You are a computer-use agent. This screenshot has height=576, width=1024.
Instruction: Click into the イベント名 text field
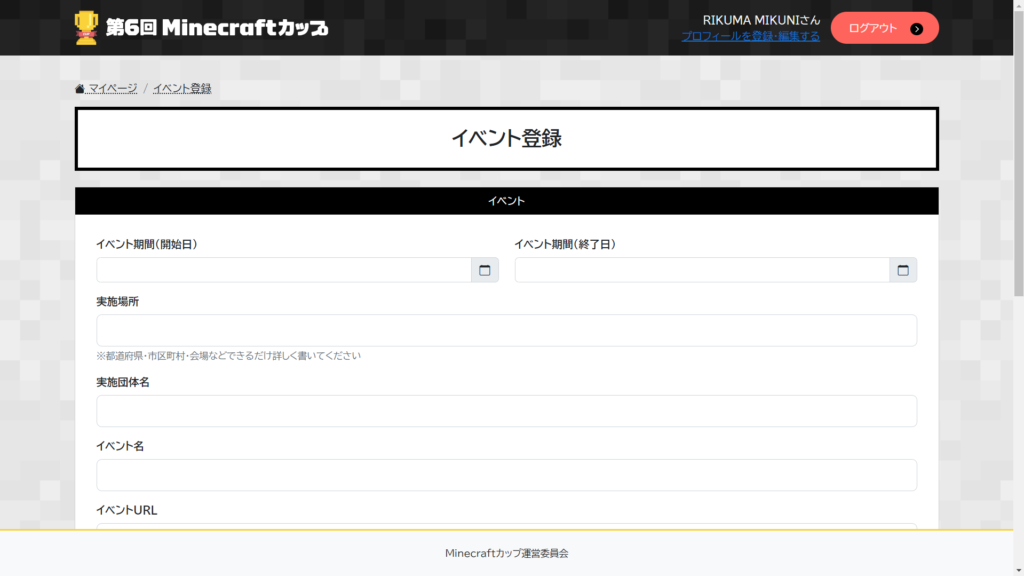[x=506, y=475]
